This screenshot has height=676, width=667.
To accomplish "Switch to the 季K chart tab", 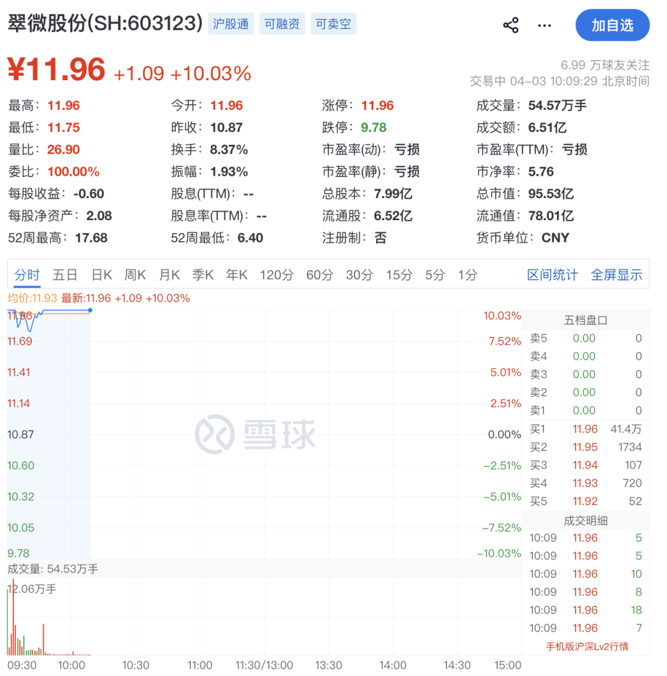I will point(203,275).
